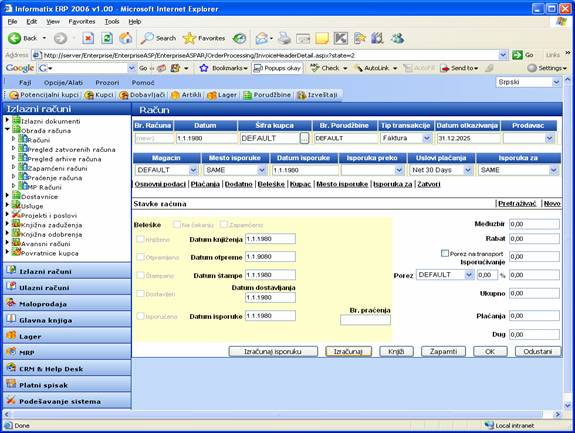Open the Glavna knjiga sidebar section
This screenshot has width=575, height=433.
pos(67,320)
